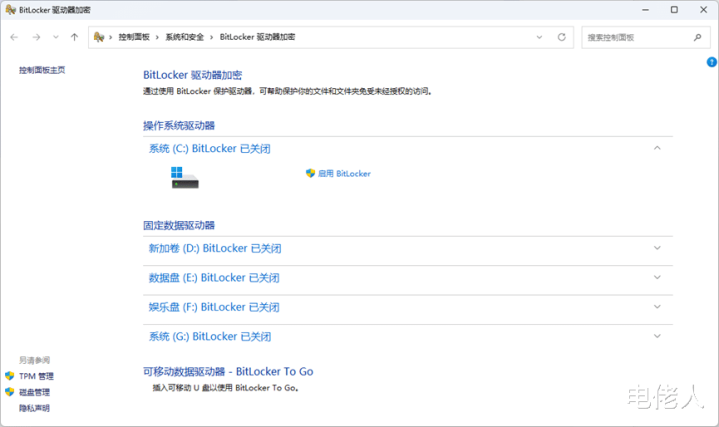Open 控制面板 breadcrumb
719x427 pixels.
[134, 37]
